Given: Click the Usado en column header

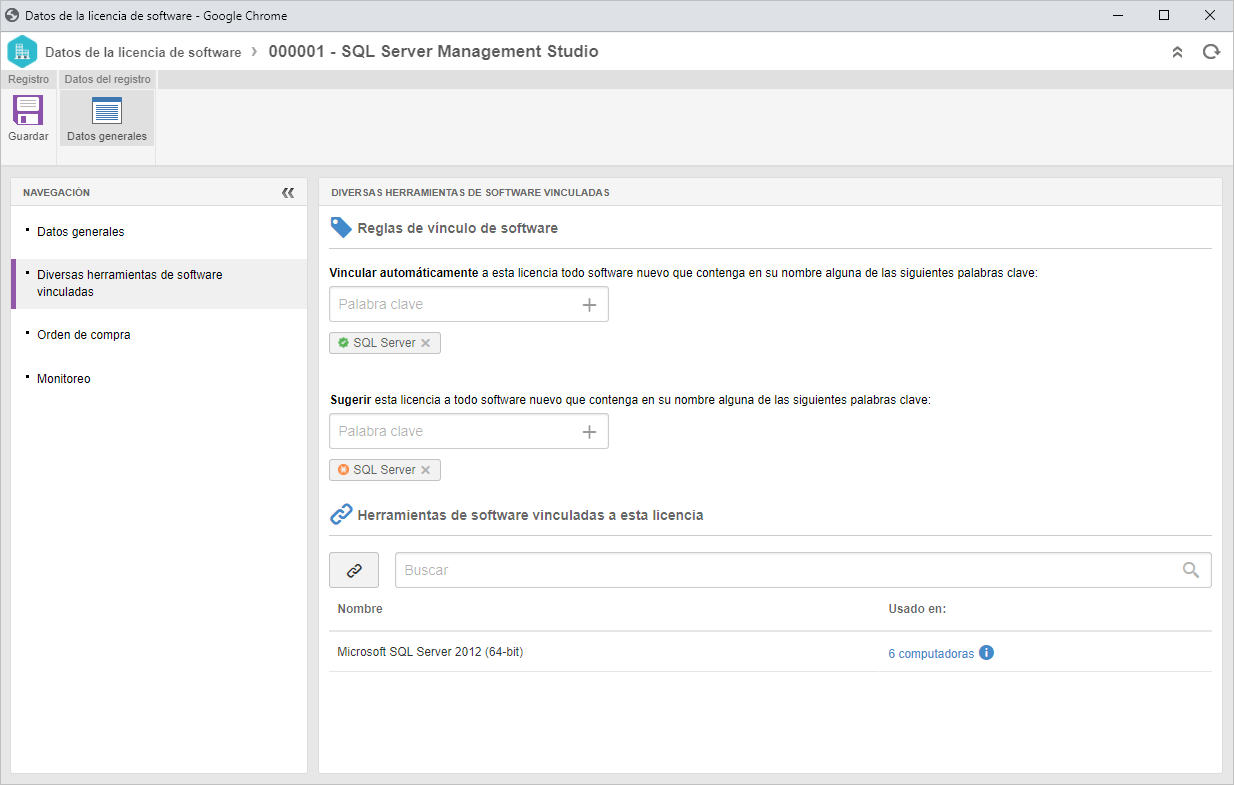Looking at the screenshot, I should [917, 609].
